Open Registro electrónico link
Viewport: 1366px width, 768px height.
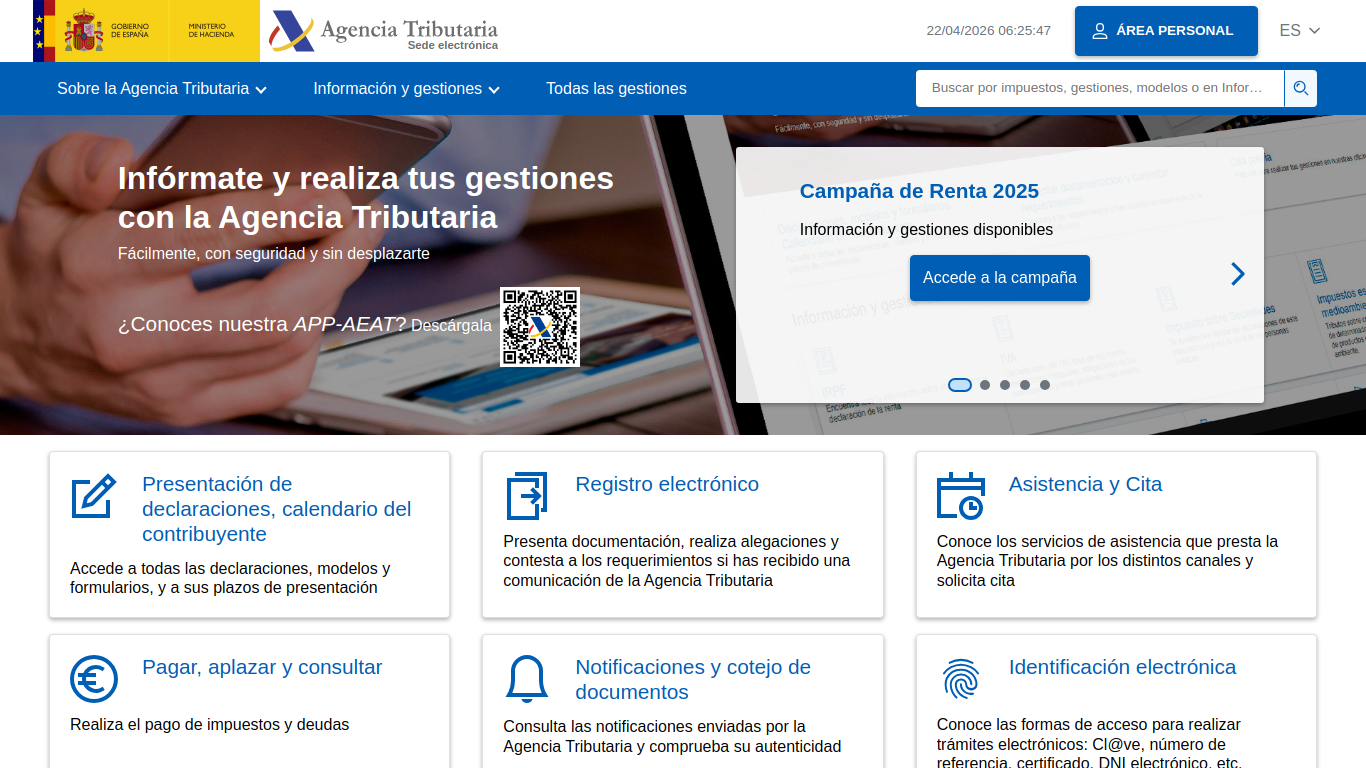coord(667,484)
